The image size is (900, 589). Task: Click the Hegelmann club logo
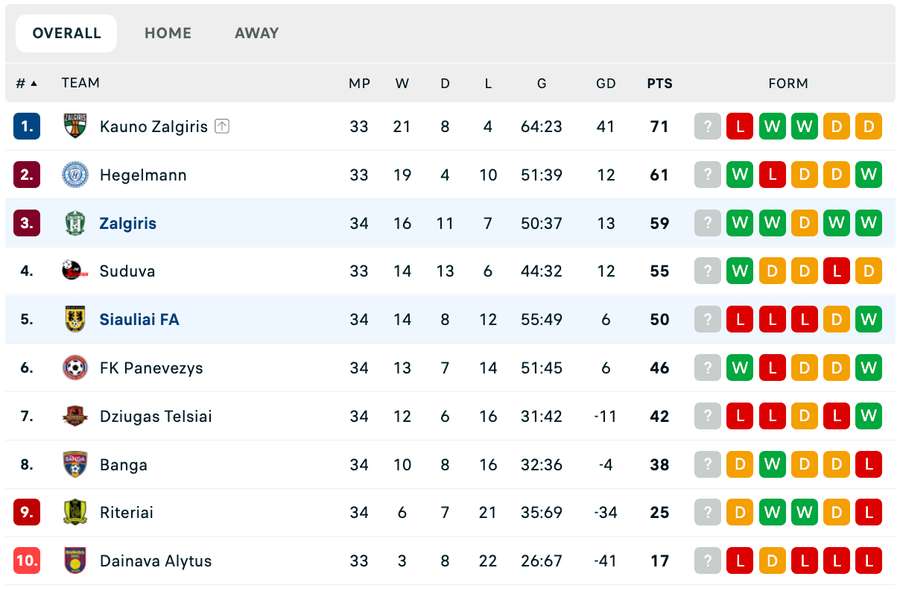point(75,175)
